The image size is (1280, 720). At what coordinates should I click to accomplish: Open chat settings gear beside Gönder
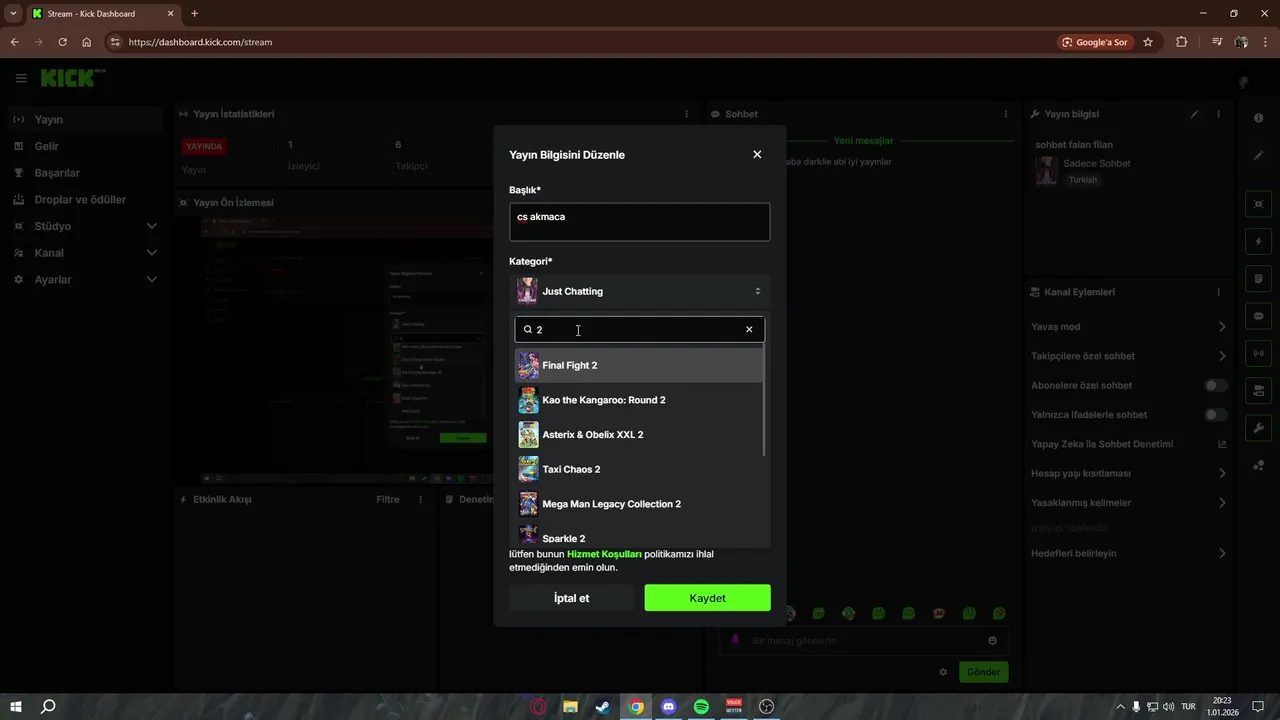943,672
